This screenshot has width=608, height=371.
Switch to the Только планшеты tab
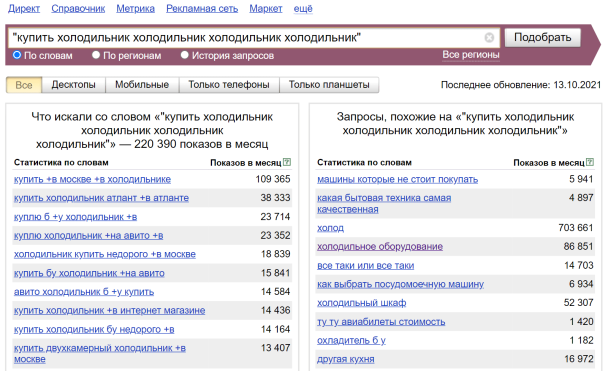pos(329,85)
